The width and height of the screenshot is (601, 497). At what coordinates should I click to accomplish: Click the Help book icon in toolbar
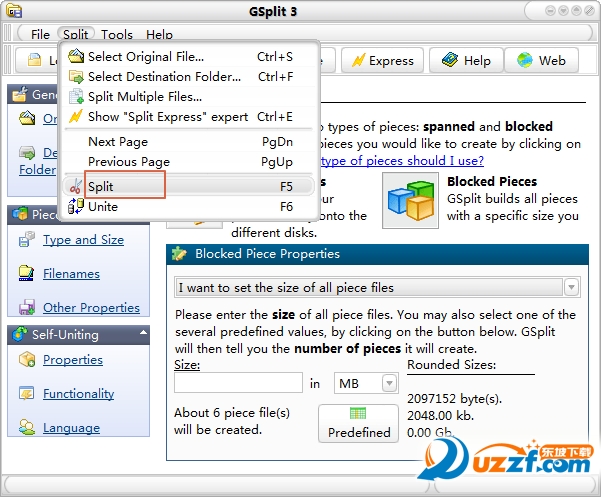(450, 60)
